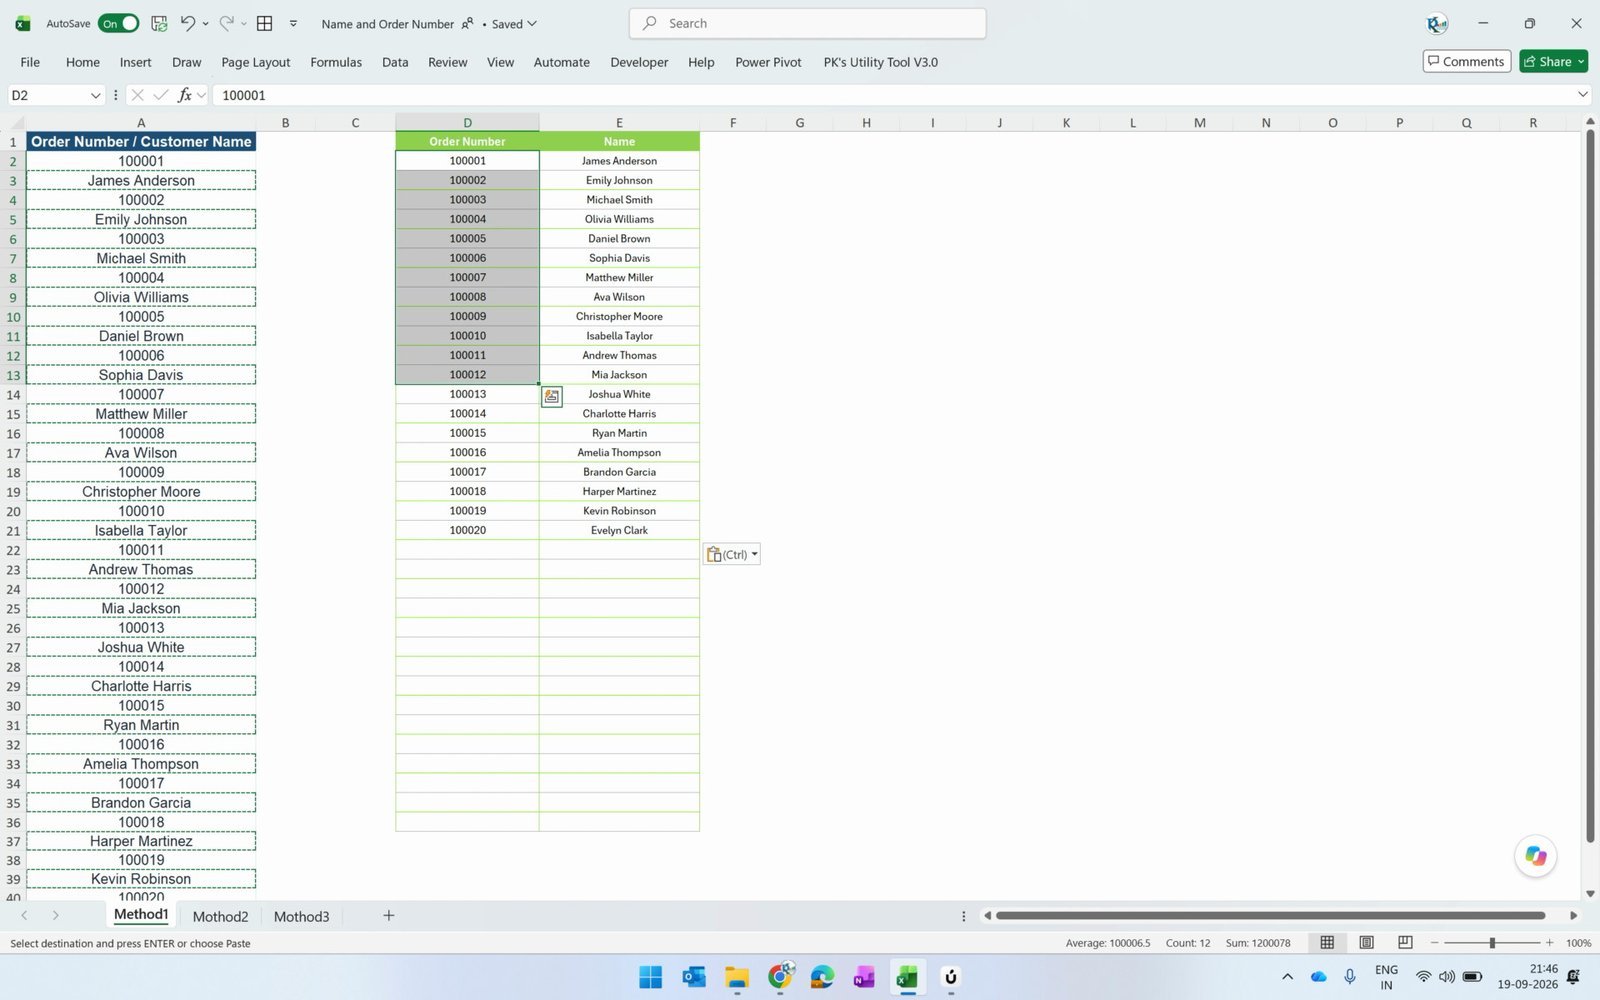The height and width of the screenshot is (1000, 1600).
Task: Click the formula bar Cancel X icon
Action: 137,95
